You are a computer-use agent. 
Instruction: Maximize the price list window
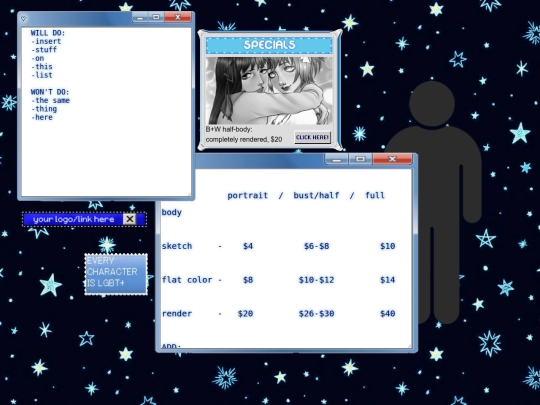pyautogui.click(x=360, y=159)
